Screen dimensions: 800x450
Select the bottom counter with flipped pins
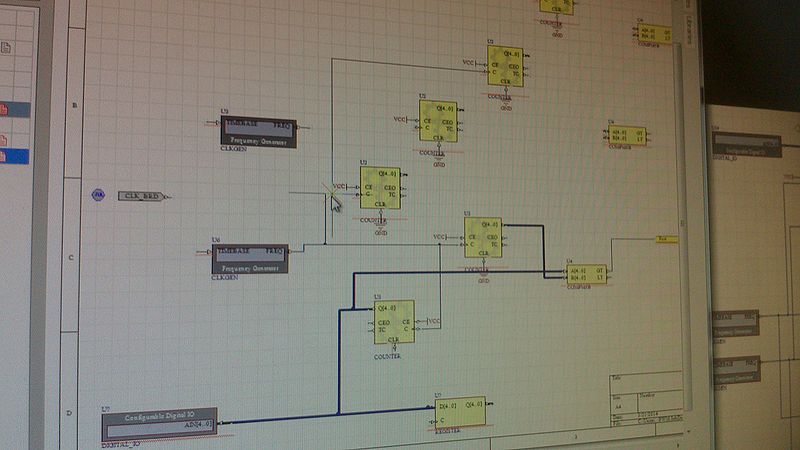point(394,322)
